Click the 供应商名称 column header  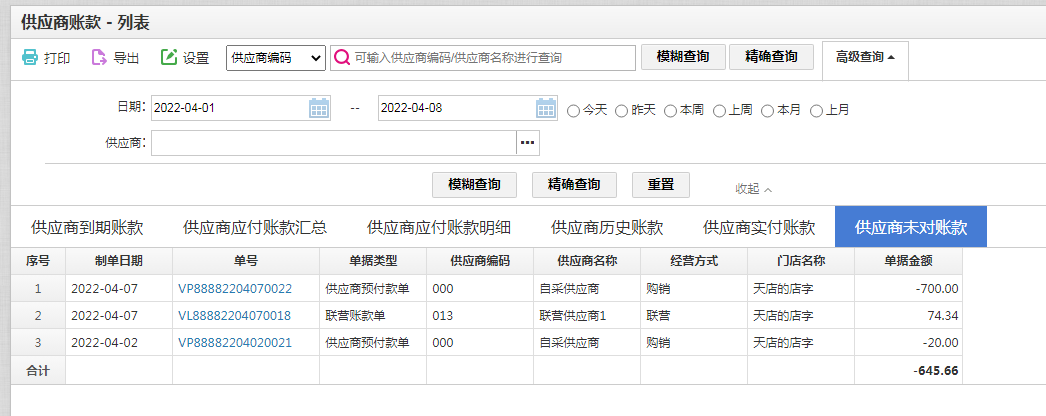point(587,261)
